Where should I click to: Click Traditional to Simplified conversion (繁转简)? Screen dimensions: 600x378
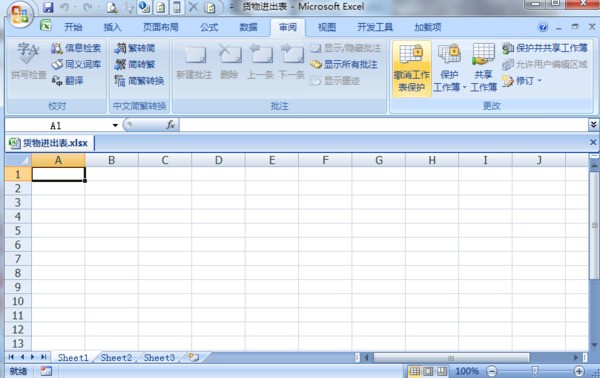tap(135, 48)
